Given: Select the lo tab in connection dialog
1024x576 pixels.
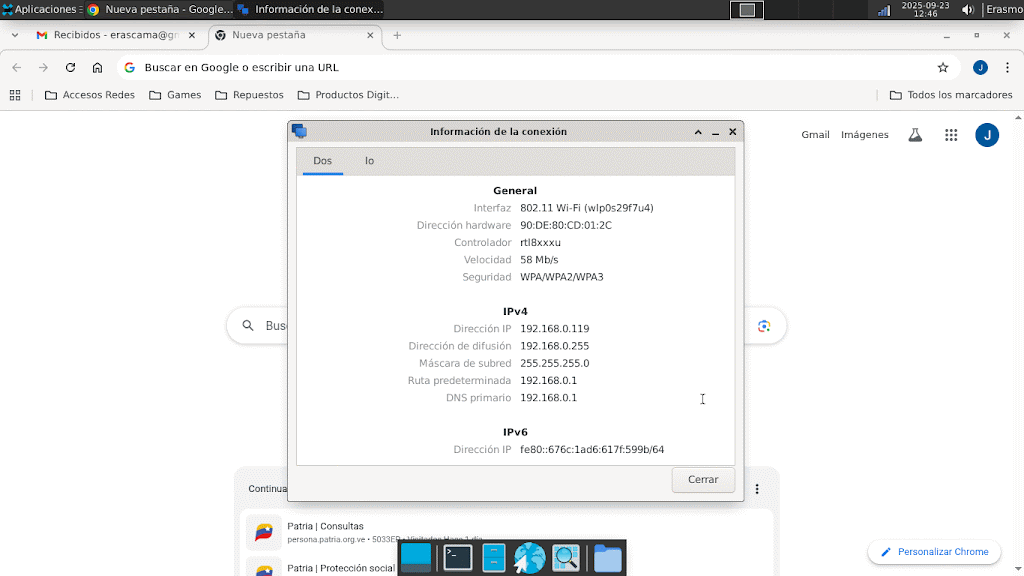Looking at the screenshot, I should coord(370,161).
